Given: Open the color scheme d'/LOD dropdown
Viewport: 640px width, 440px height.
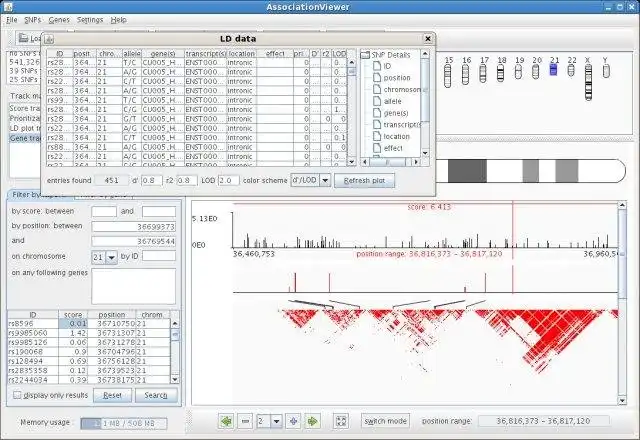Looking at the screenshot, I should pos(325,180).
